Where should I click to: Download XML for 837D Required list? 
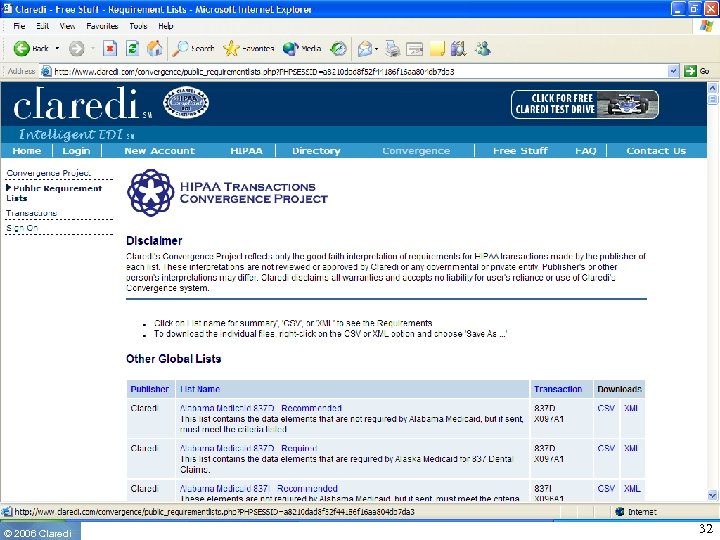pos(631,448)
